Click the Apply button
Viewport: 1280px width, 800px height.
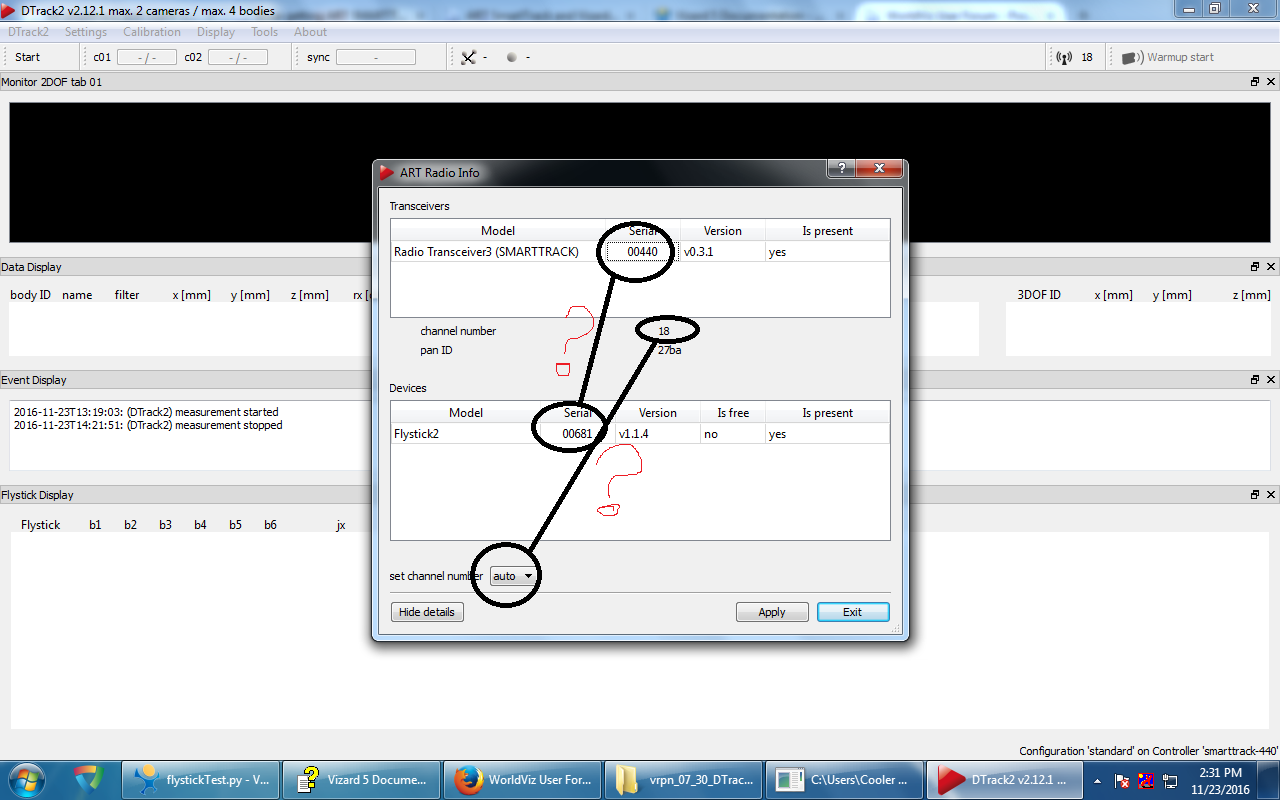pyautogui.click(x=771, y=612)
